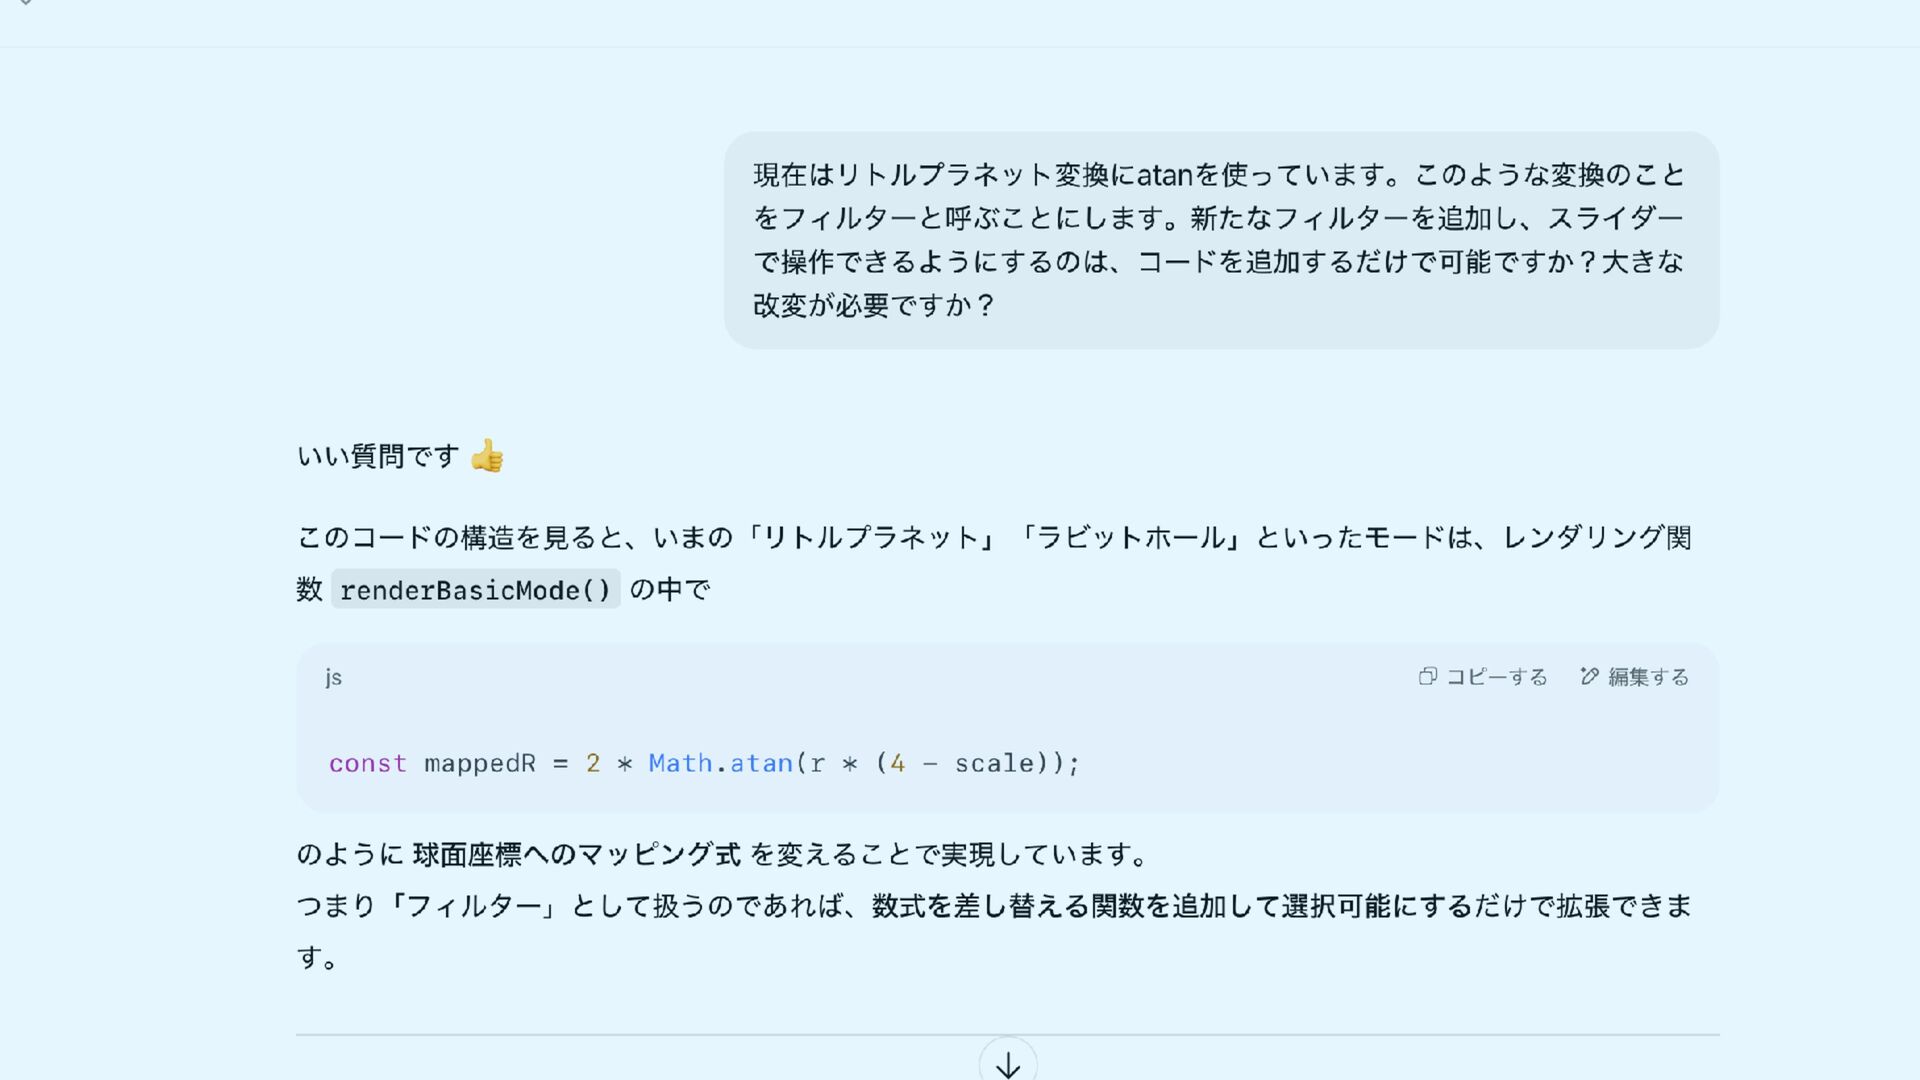Click the 編集する label text
The width and height of the screenshot is (1920, 1080).
[x=1648, y=677]
